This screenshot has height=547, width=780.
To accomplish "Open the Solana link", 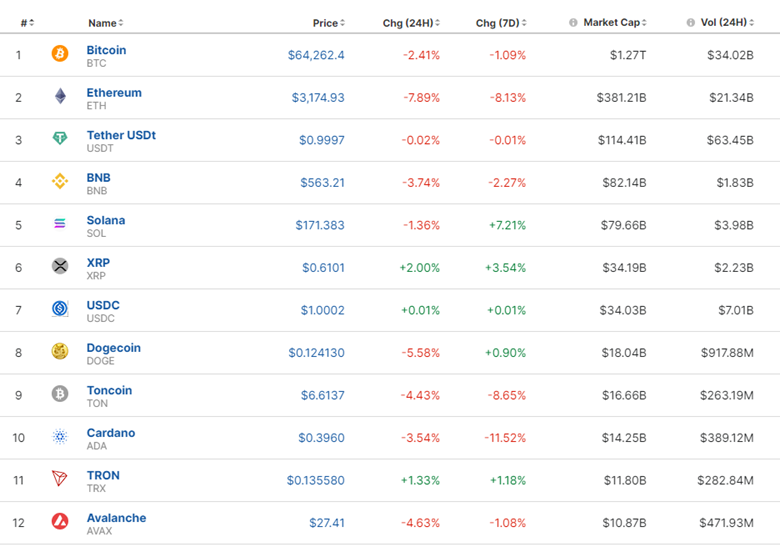I will [106, 220].
